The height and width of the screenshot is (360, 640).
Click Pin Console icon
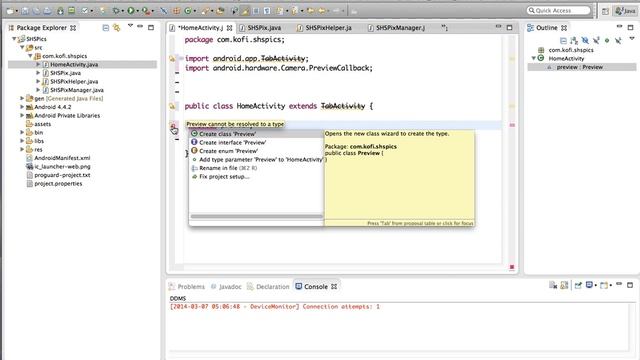coord(578,285)
